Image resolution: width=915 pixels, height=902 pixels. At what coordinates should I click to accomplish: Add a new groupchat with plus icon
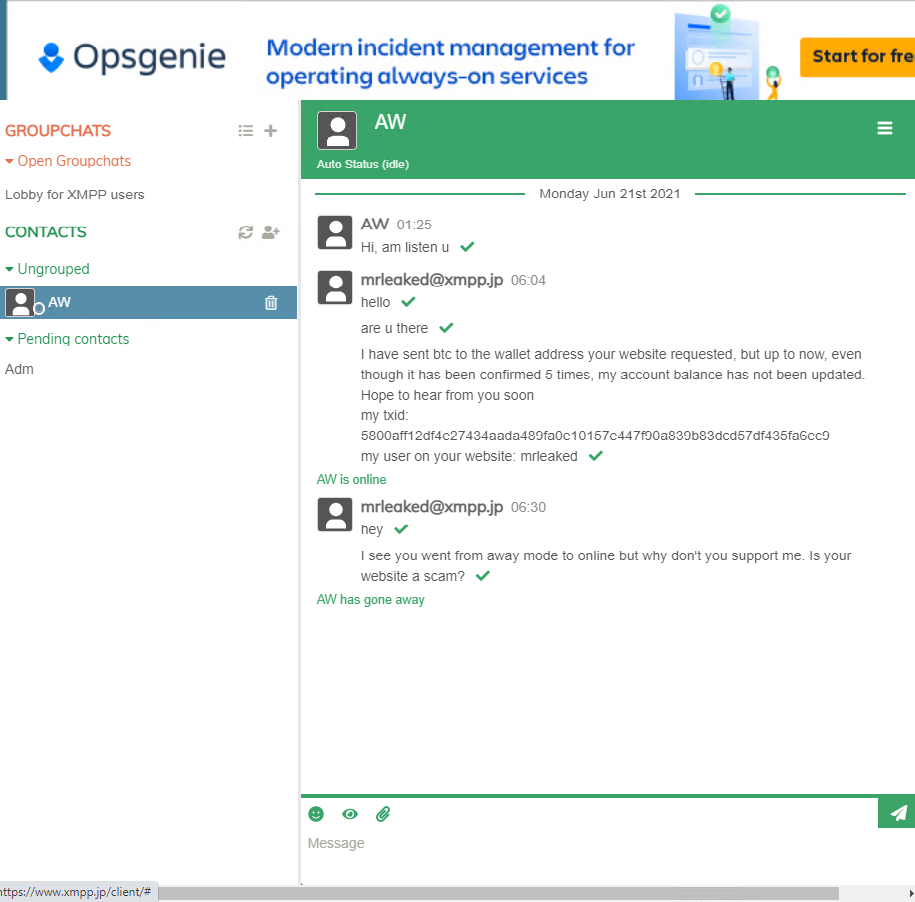[x=270, y=131]
